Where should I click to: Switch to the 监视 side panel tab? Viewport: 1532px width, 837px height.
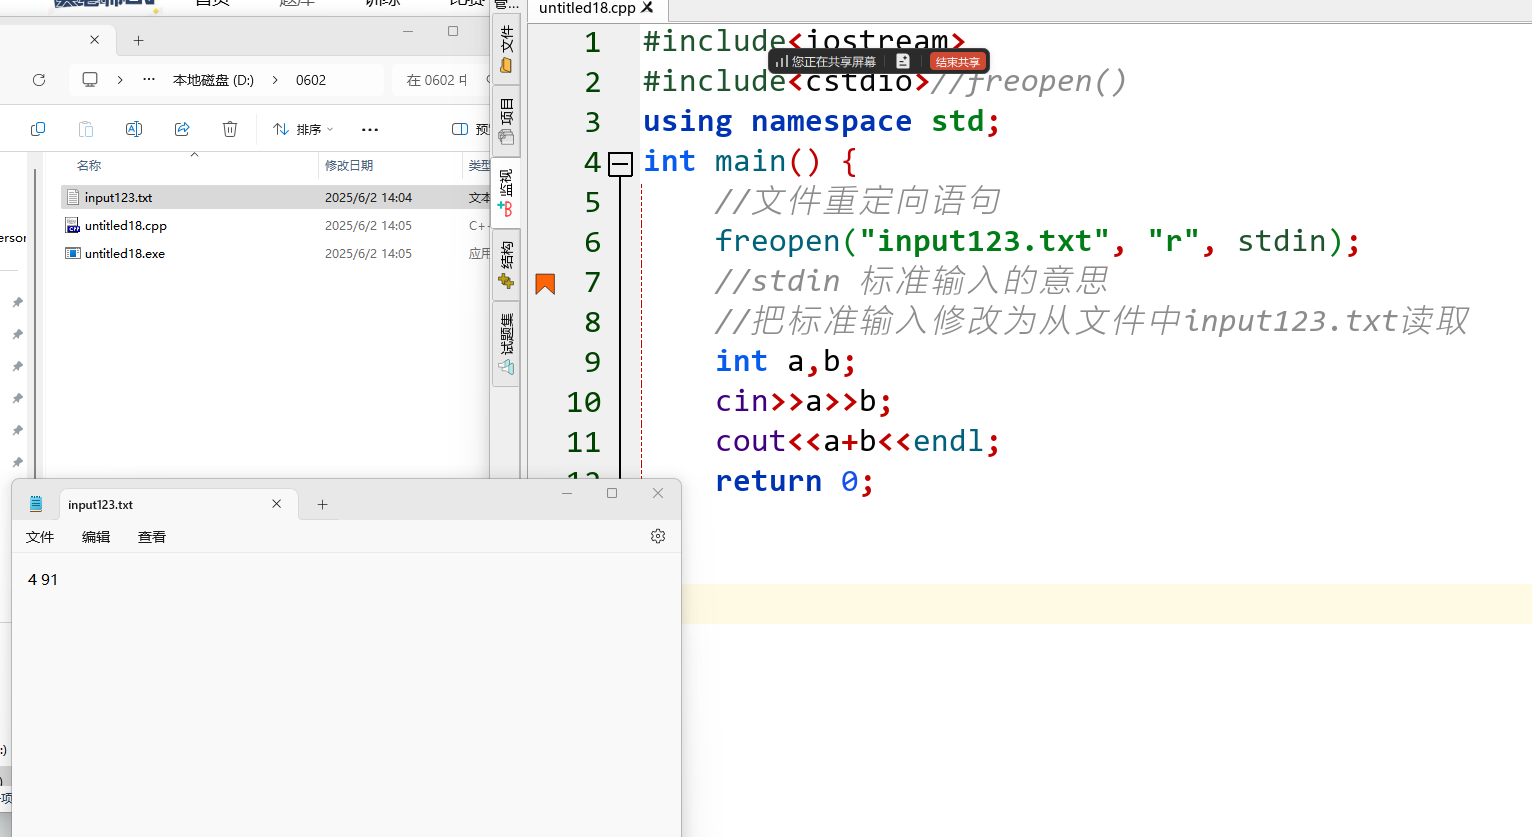506,192
